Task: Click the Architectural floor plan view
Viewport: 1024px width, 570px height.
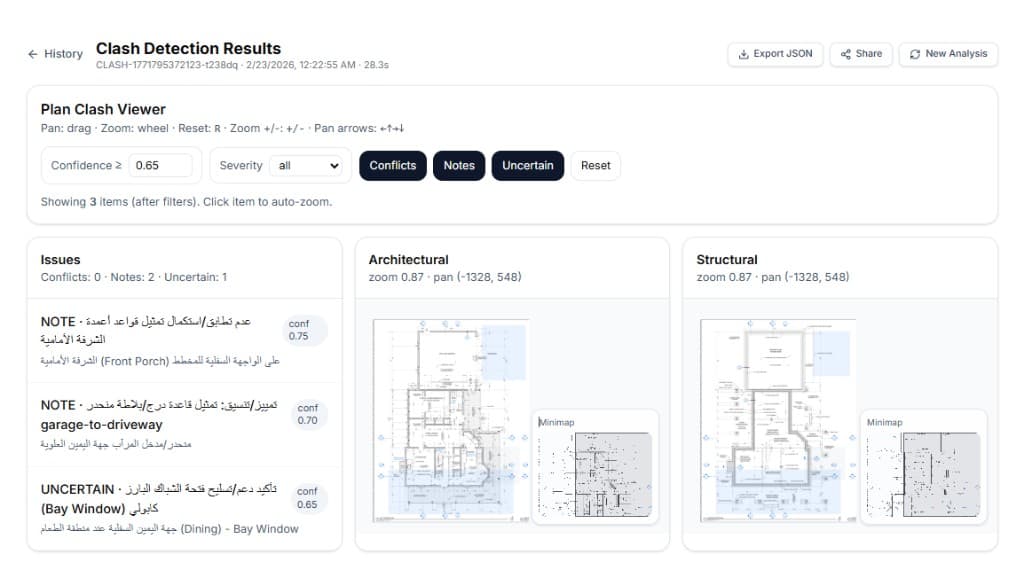Action: pos(451,420)
